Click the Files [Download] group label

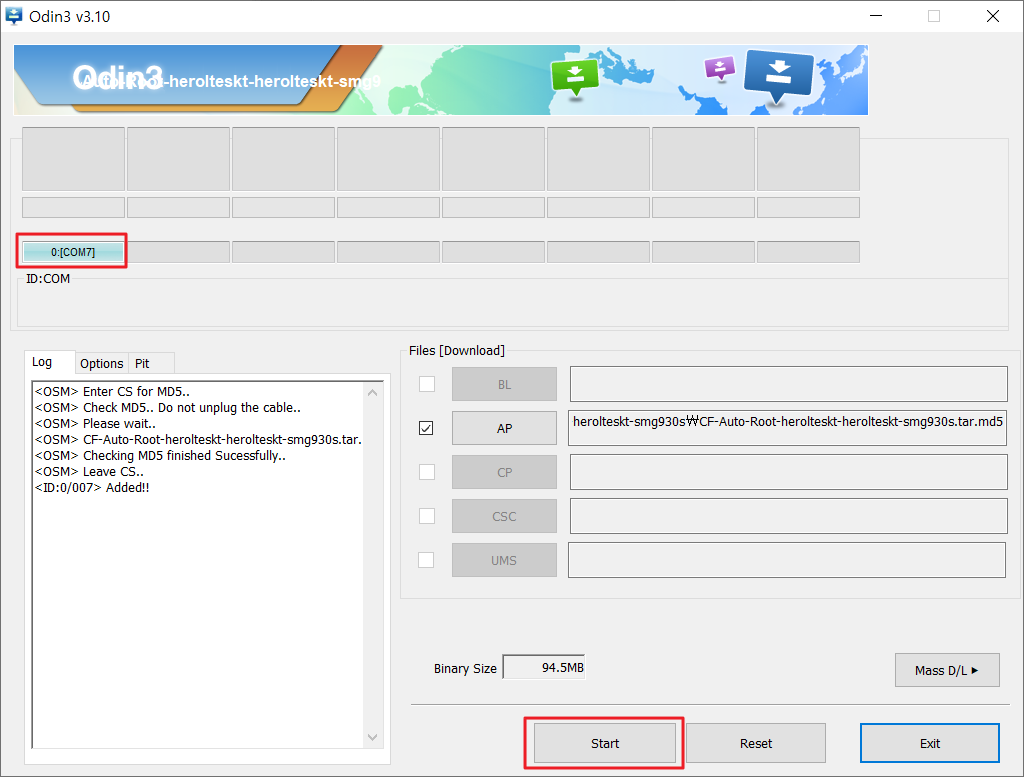(456, 351)
